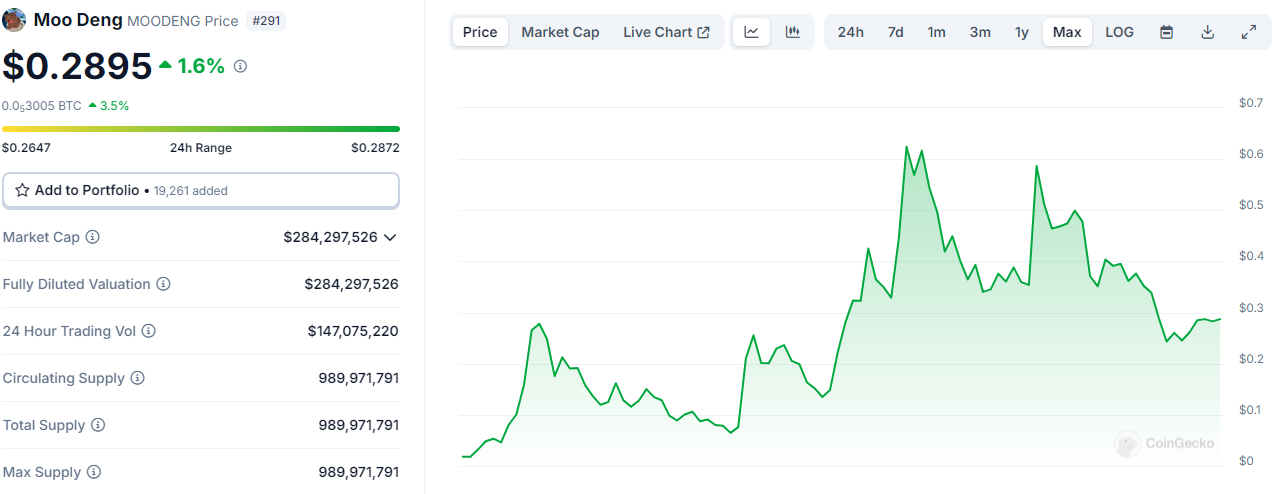1272x494 pixels.
Task: Click info icon next to Circulating Supply
Action: point(138,378)
